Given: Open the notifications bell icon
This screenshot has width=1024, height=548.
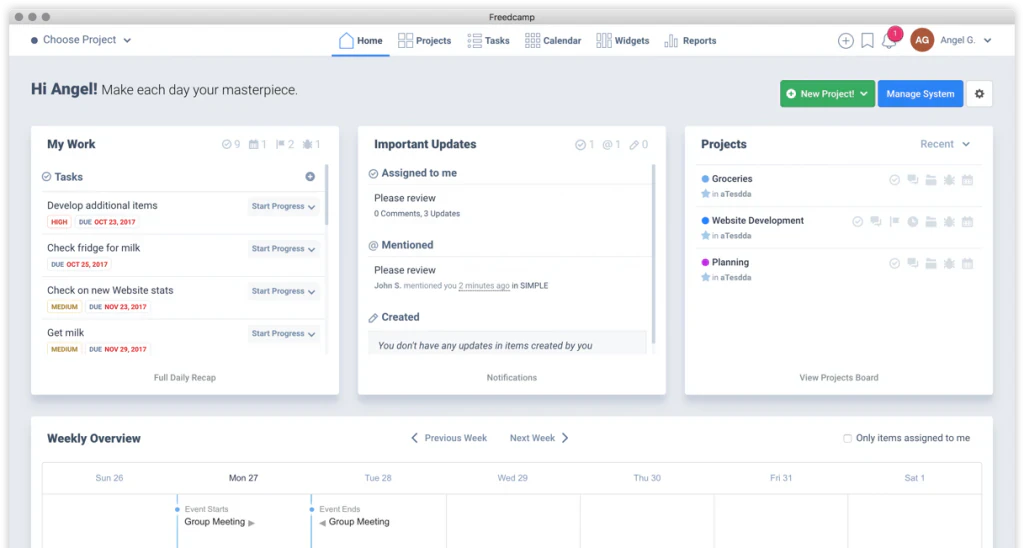Looking at the screenshot, I should [x=888, y=41].
